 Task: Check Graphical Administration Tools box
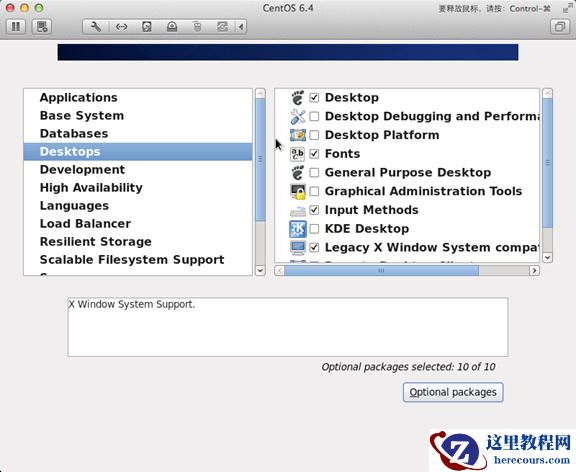click(x=314, y=191)
